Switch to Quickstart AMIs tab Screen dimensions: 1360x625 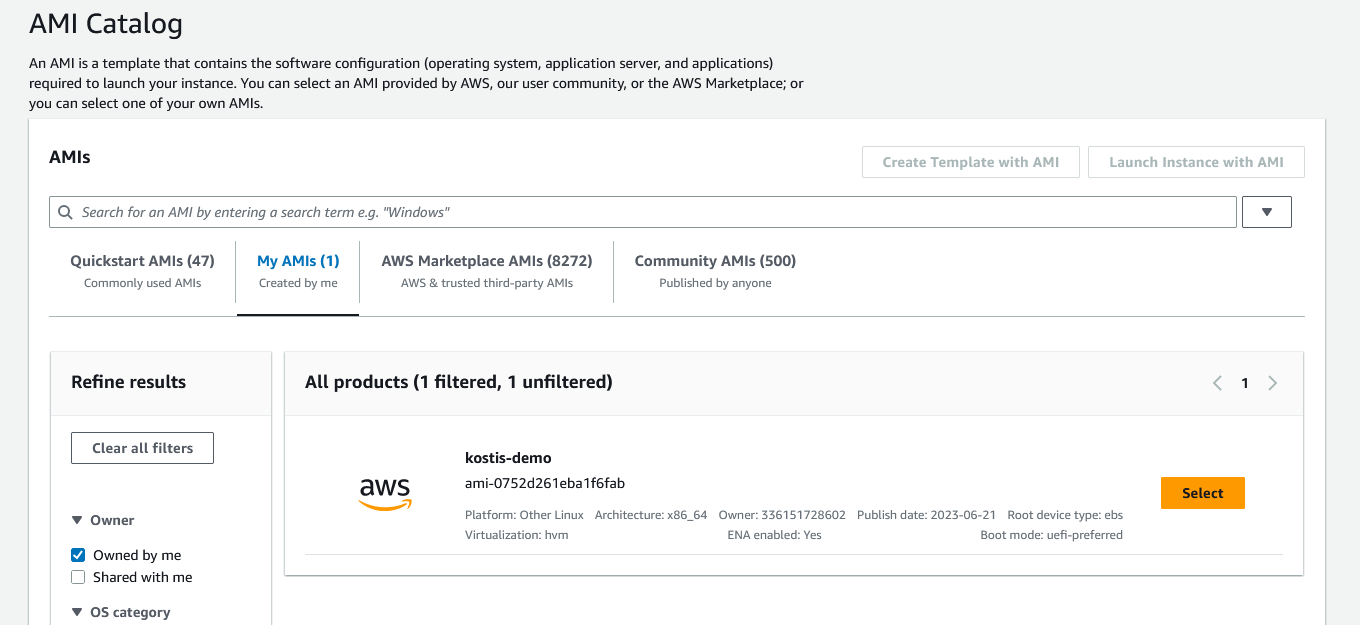[142, 271]
